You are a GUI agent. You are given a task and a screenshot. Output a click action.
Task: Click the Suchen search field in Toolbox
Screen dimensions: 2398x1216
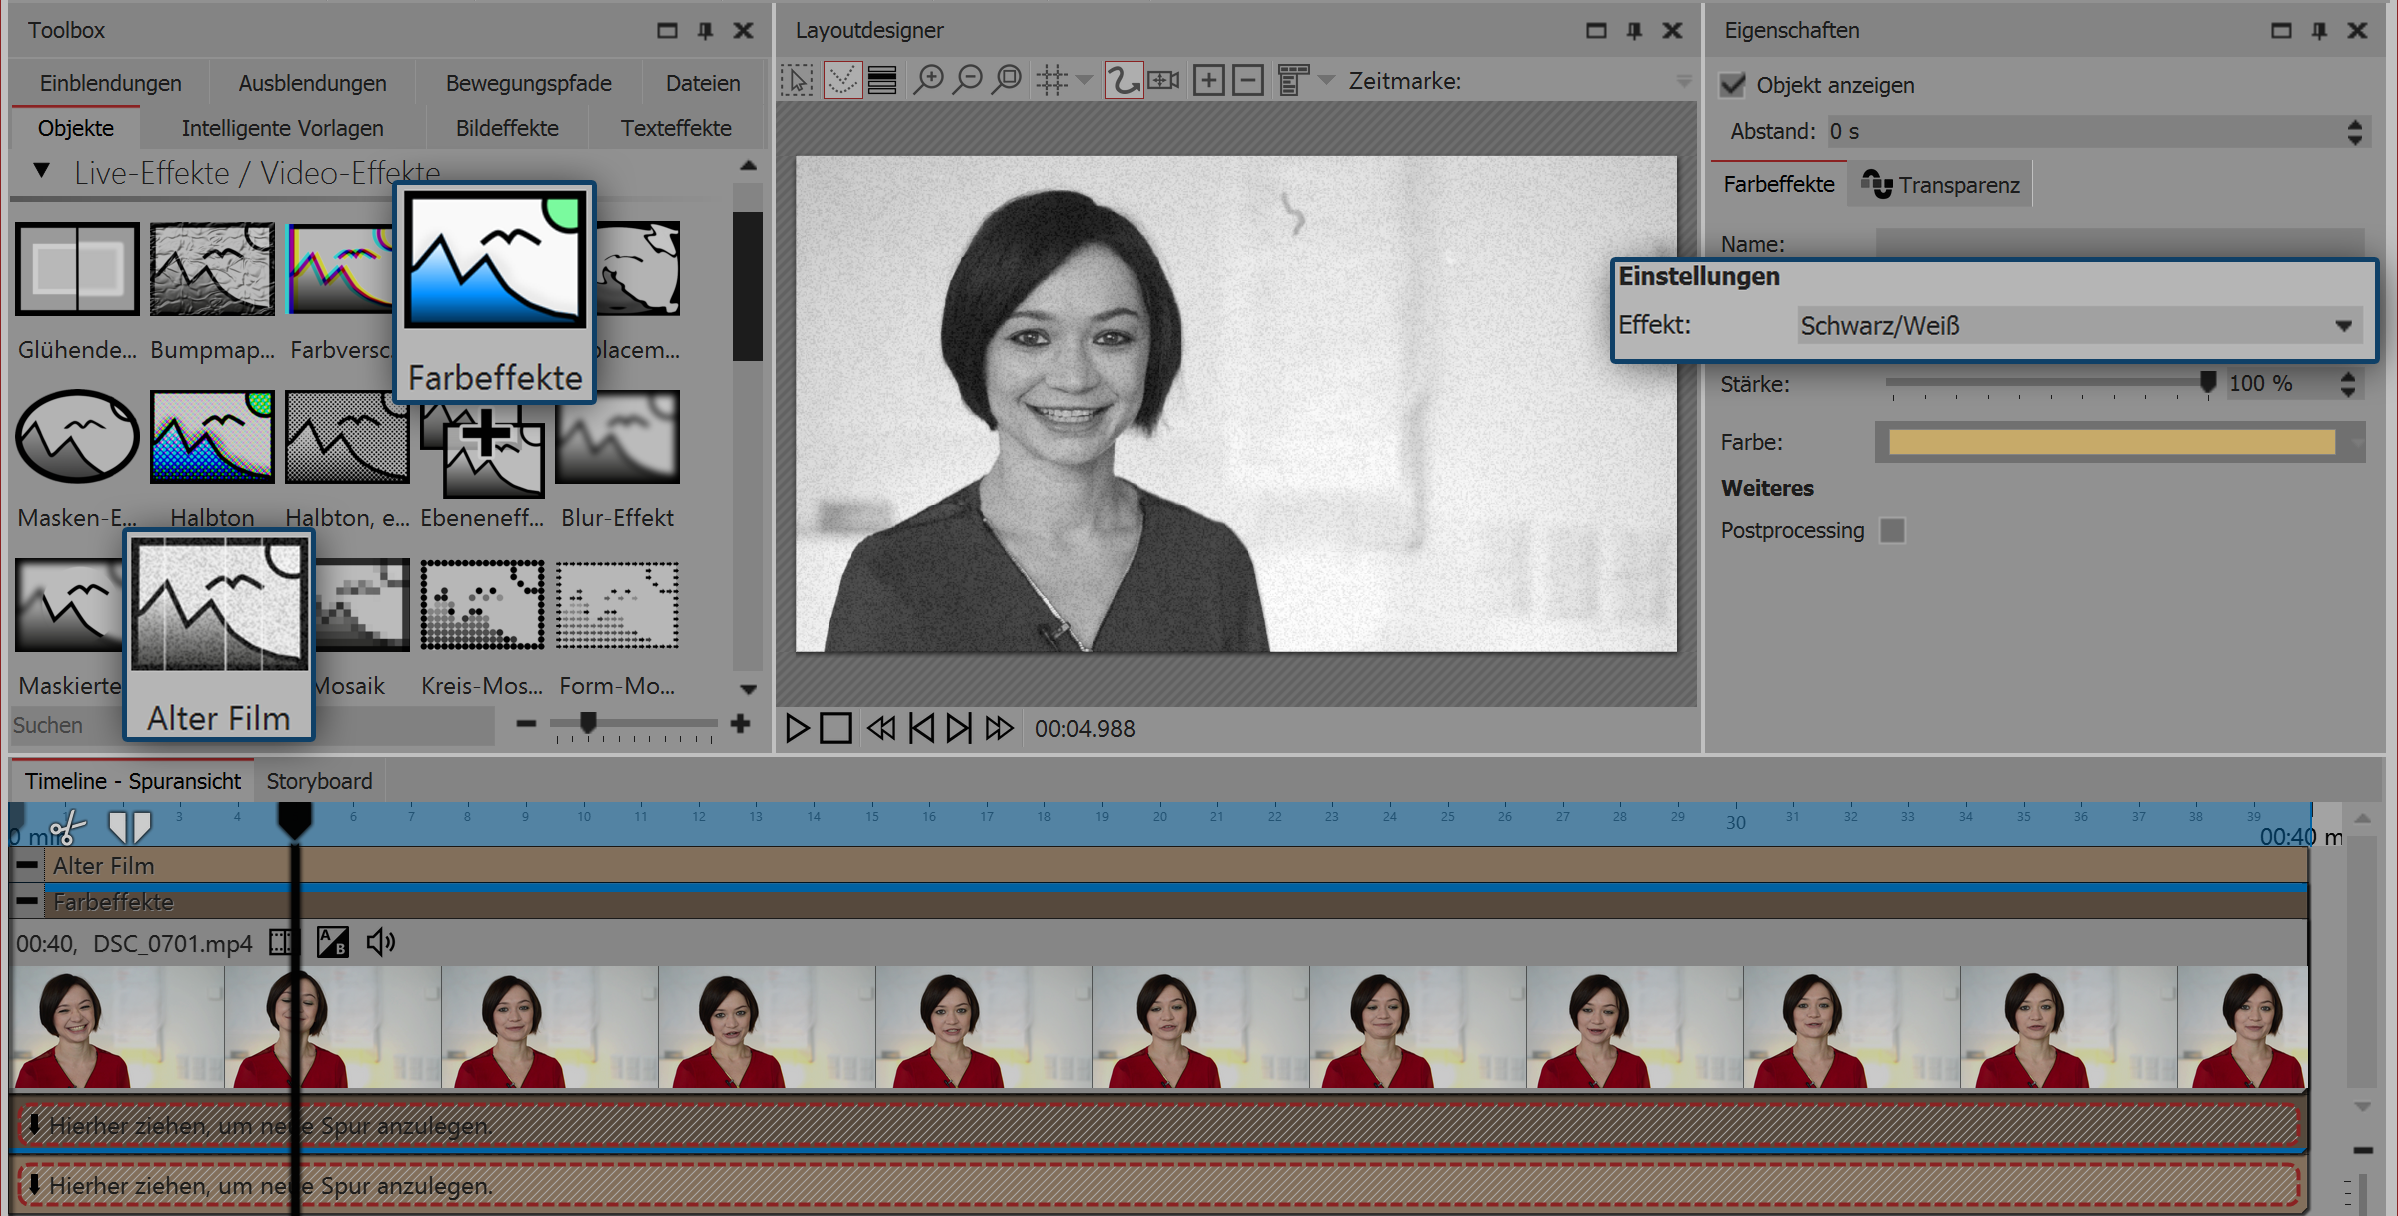click(x=60, y=725)
